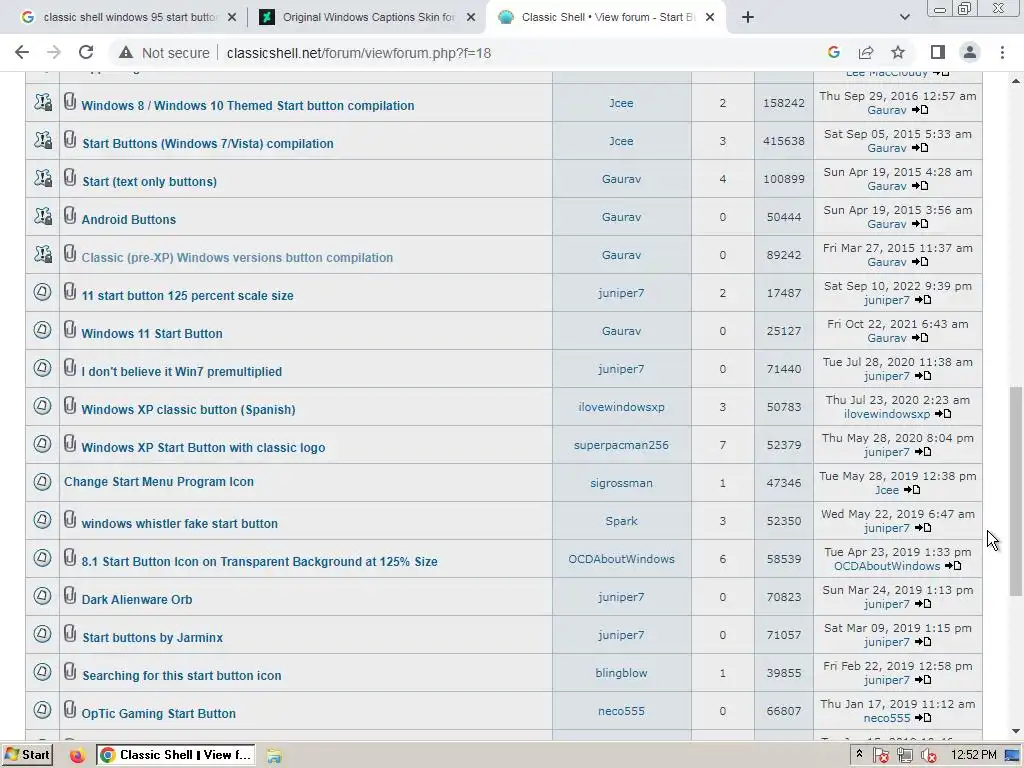Jump to latest post in Windows 8 / 10 compilation row
Viewport: 1024px width, 768px height.
[920, 110]
